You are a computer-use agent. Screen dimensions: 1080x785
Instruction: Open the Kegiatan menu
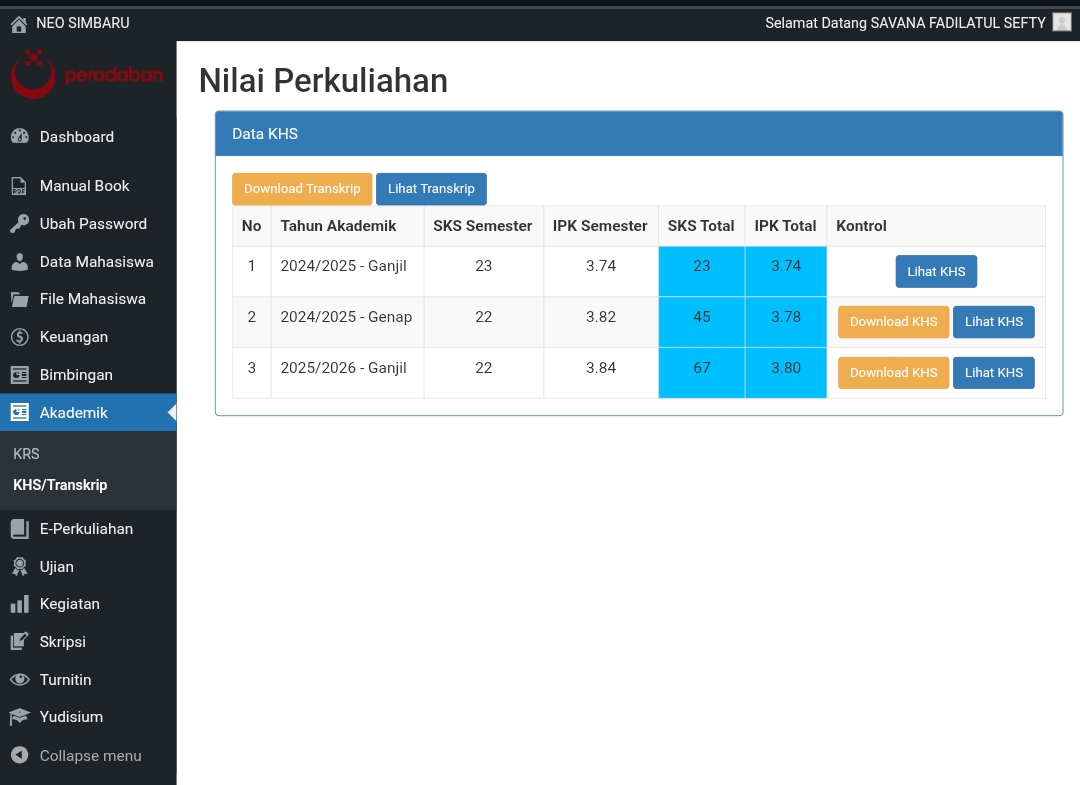click(x=88, y=604)
